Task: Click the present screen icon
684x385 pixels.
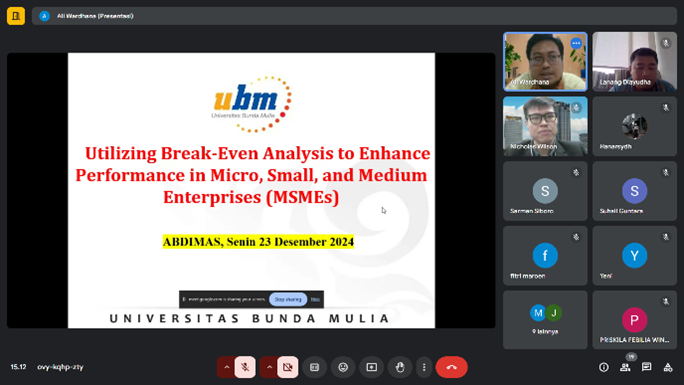Action: tap(372, 367)
